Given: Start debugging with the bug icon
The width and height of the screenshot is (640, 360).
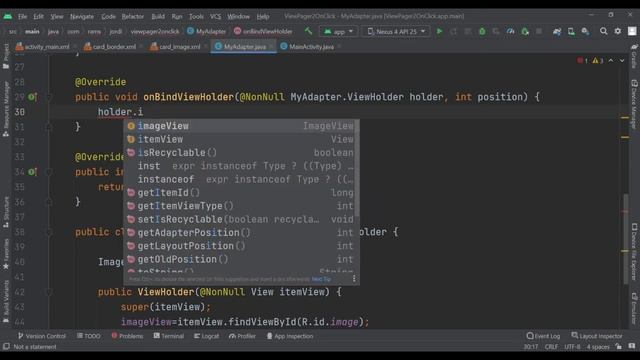Looking at the screenshot, I should pos(482,31).
